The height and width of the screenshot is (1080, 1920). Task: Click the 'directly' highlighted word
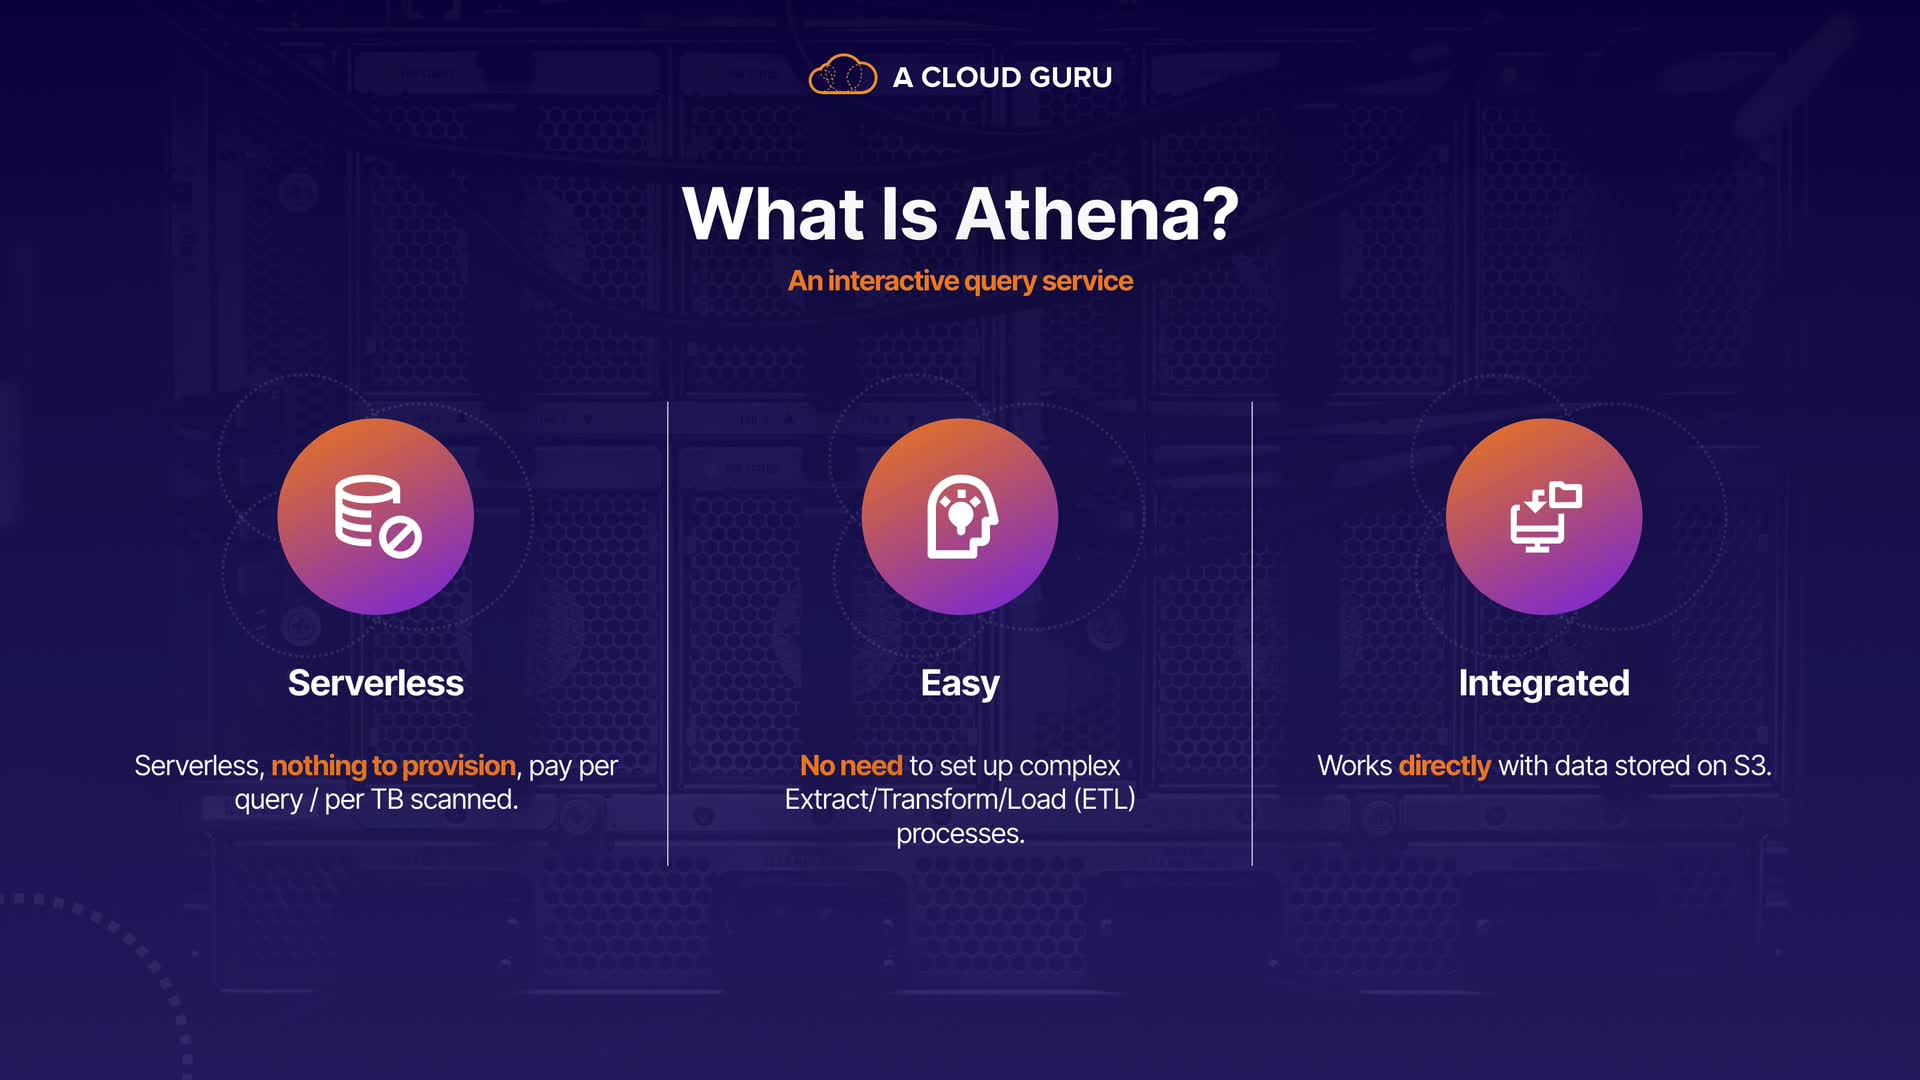pyautogui.click(x=1444, y=766)
